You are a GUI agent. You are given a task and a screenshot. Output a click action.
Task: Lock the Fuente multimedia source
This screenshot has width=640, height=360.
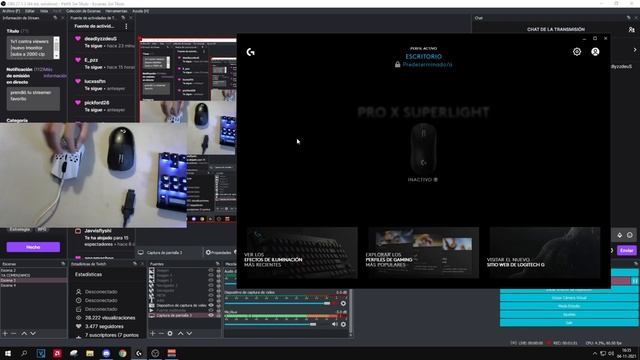[218, 310]
